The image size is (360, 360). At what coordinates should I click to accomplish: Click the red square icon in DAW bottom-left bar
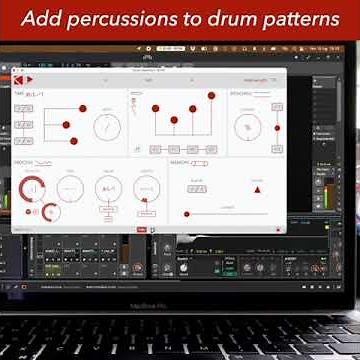point(24,287)
